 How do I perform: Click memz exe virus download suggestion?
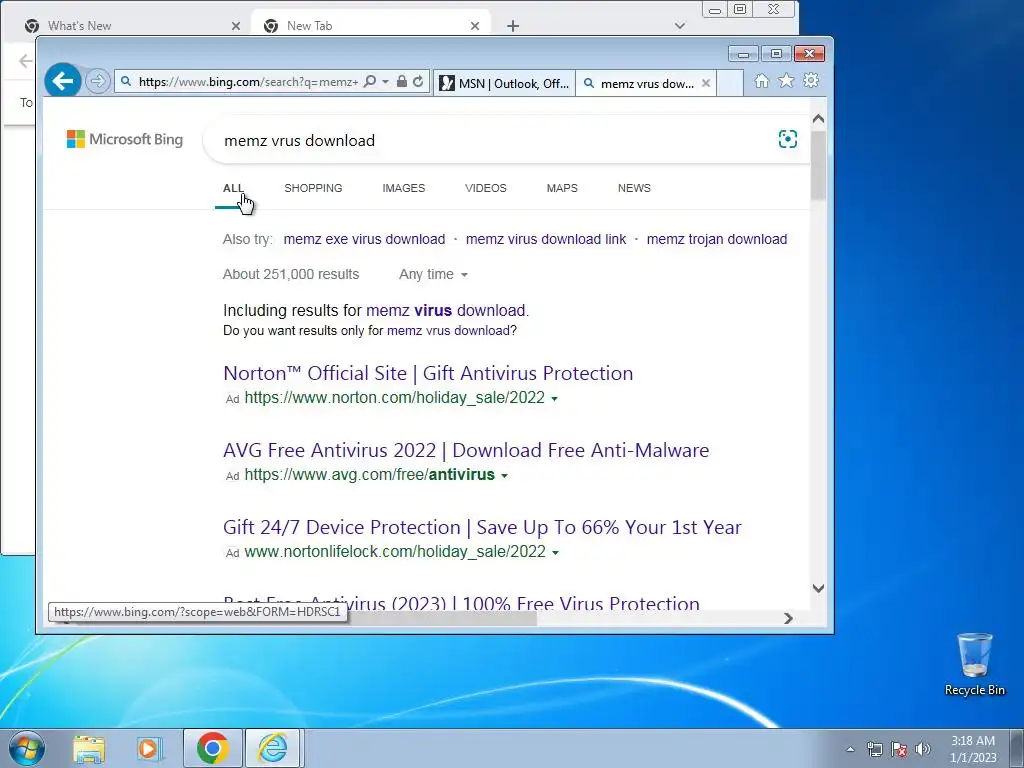pyautogui.click(x=364, y=239)
